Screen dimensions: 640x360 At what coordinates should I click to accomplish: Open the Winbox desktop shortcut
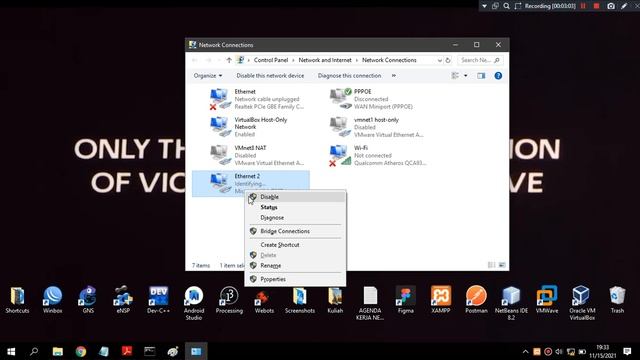tap(53, 300)
